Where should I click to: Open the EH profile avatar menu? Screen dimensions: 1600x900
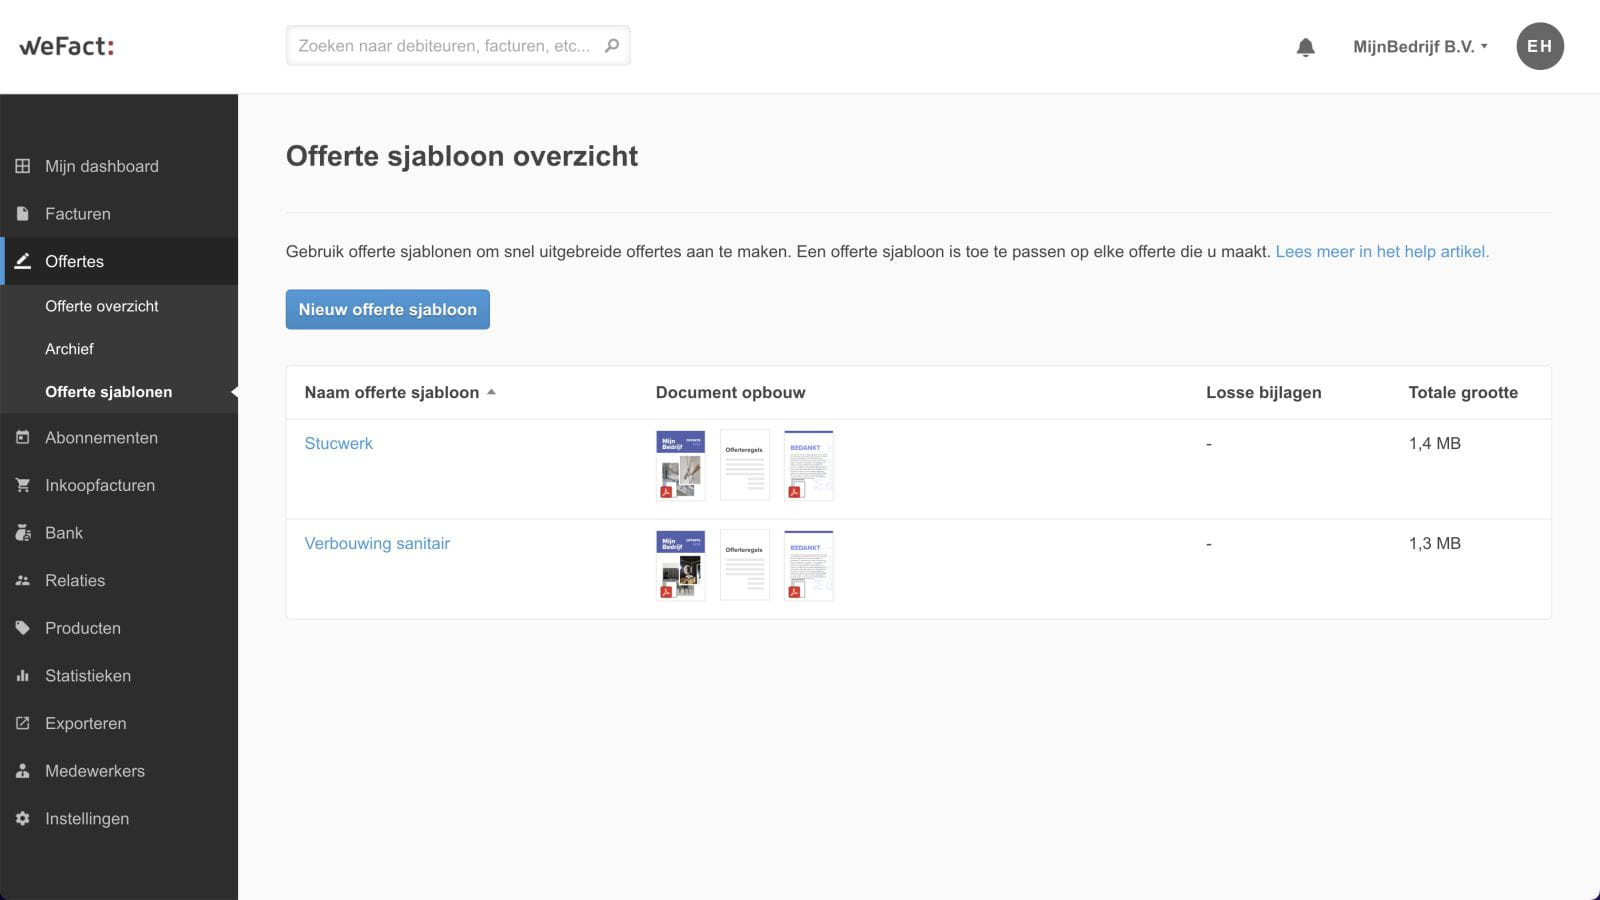coord(1540,45)
